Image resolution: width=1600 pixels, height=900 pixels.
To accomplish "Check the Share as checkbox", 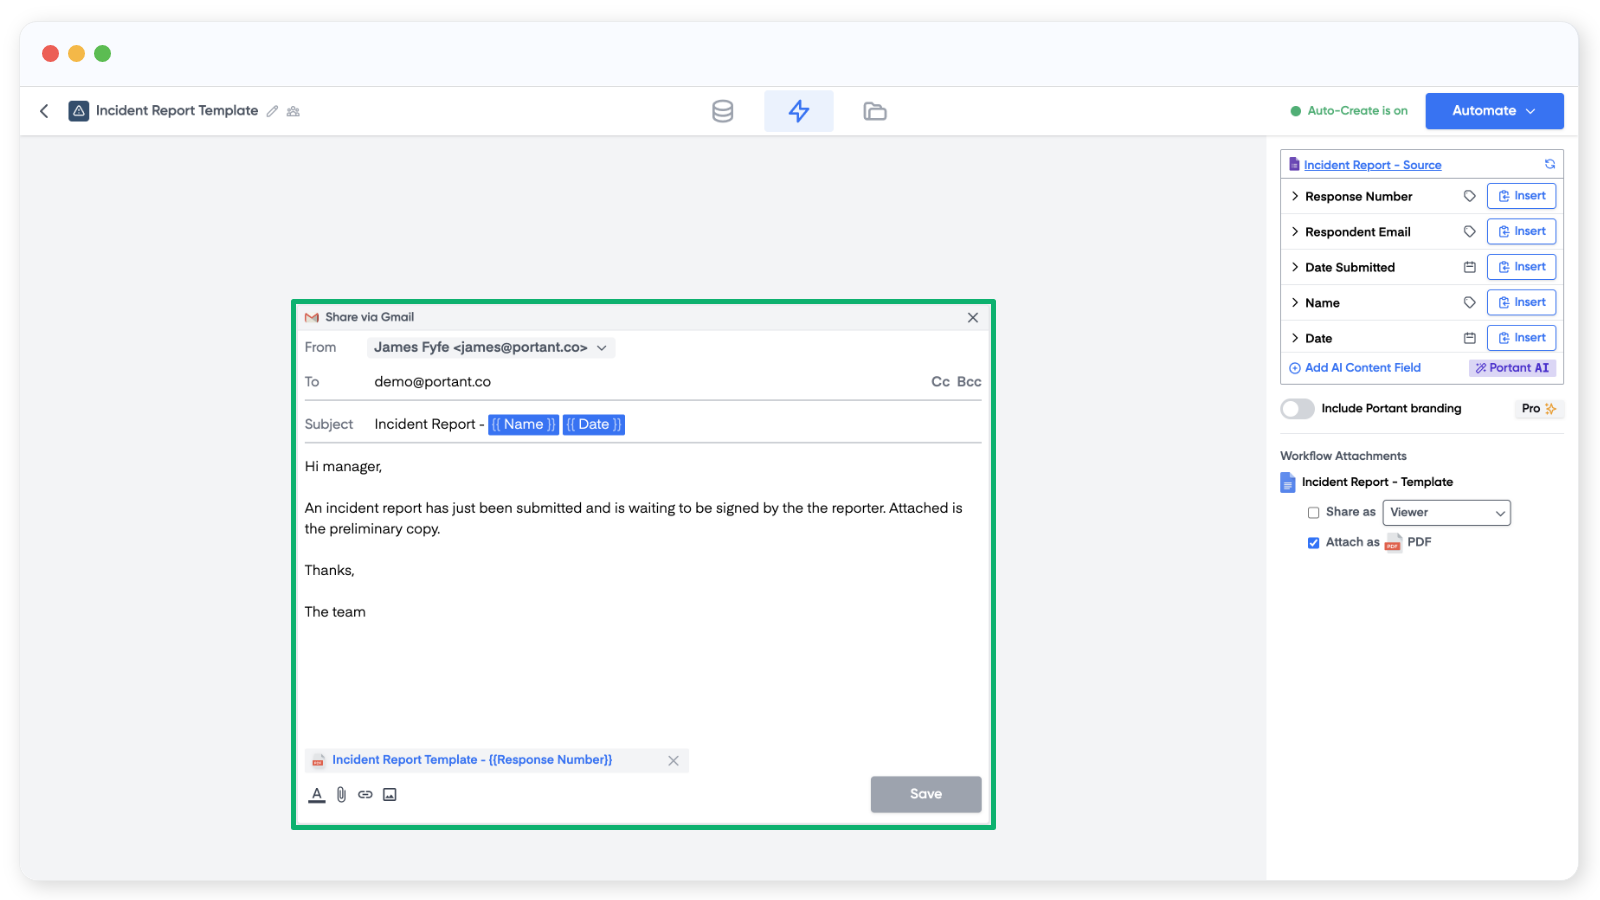I will click(1313, 512).
